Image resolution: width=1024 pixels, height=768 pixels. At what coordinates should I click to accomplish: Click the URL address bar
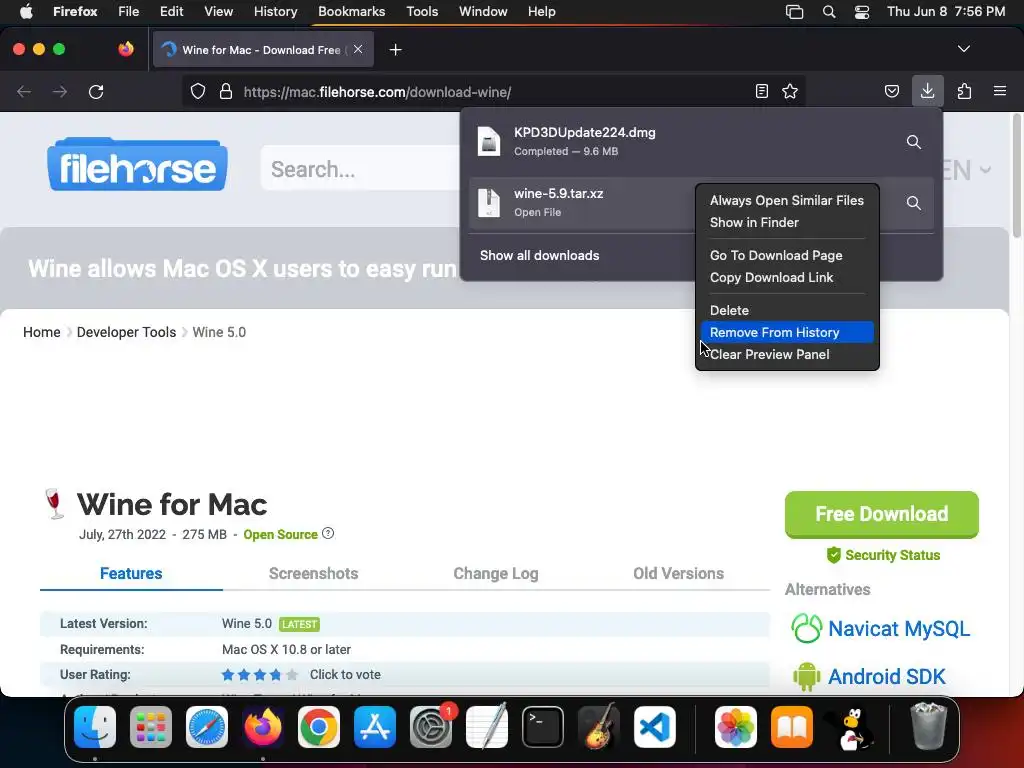pos(496,91)
